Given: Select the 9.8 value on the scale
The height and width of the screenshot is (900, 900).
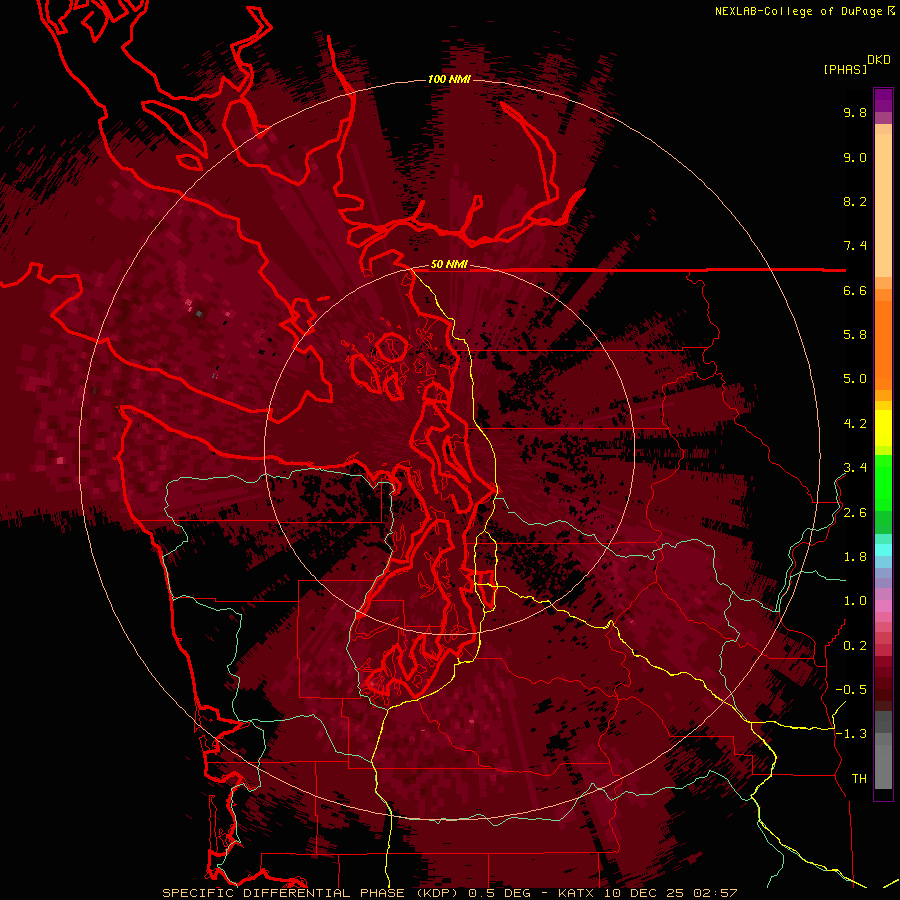Looking at the screenshot, I should (x=855, y=112).
